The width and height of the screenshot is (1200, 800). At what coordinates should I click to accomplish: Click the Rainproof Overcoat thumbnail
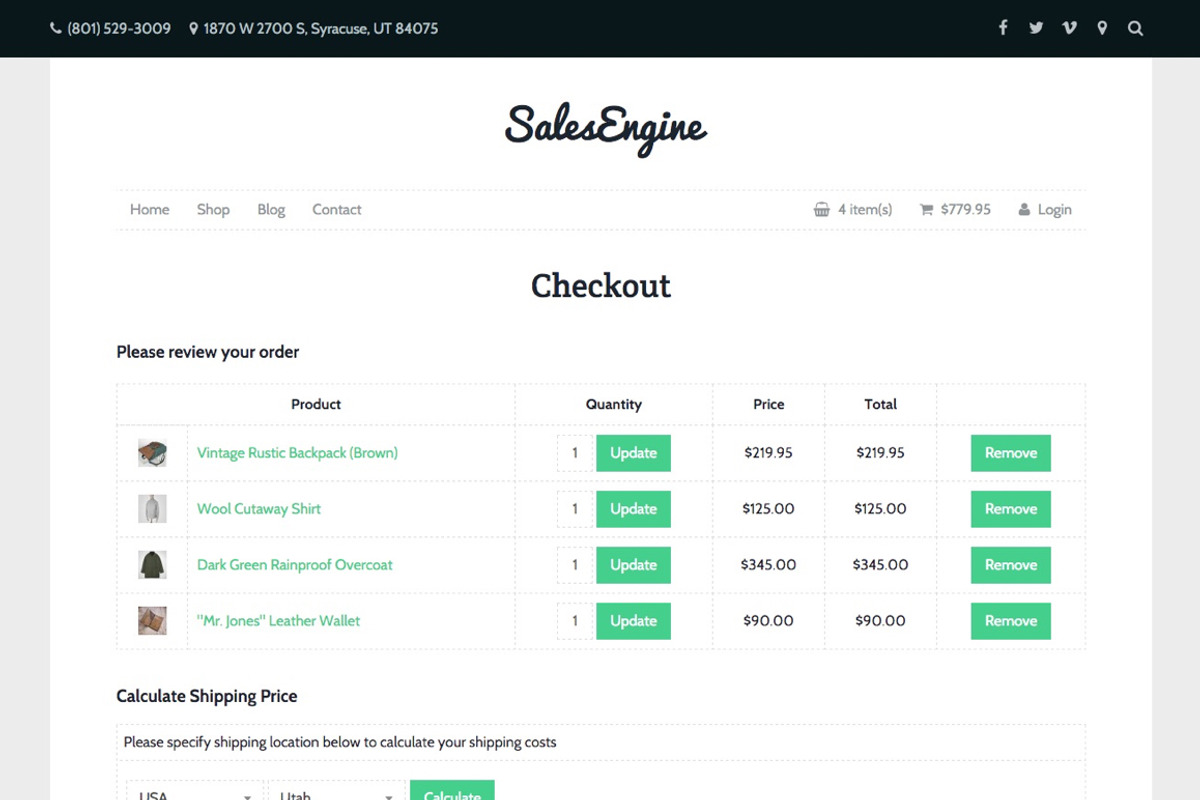click(x=152, y=565)
